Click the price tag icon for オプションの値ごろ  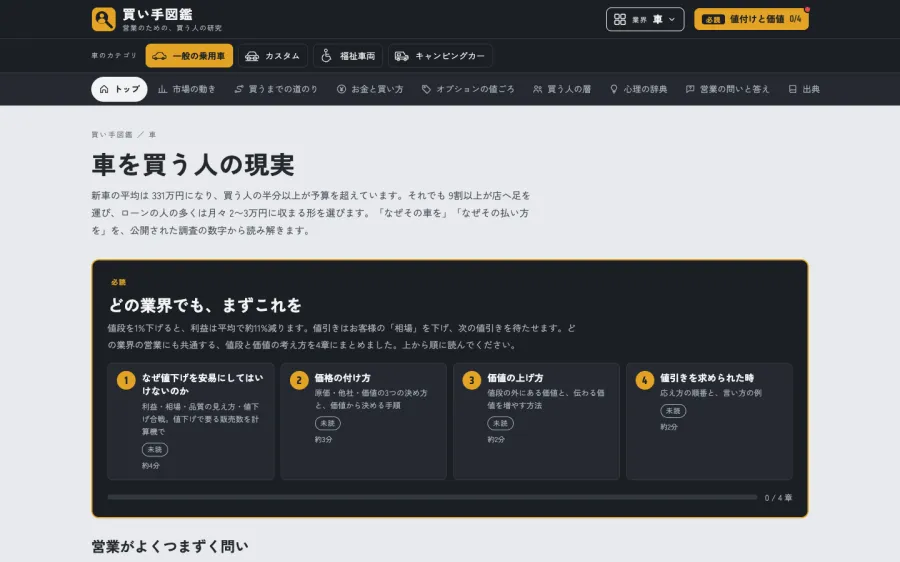(426, 89)
